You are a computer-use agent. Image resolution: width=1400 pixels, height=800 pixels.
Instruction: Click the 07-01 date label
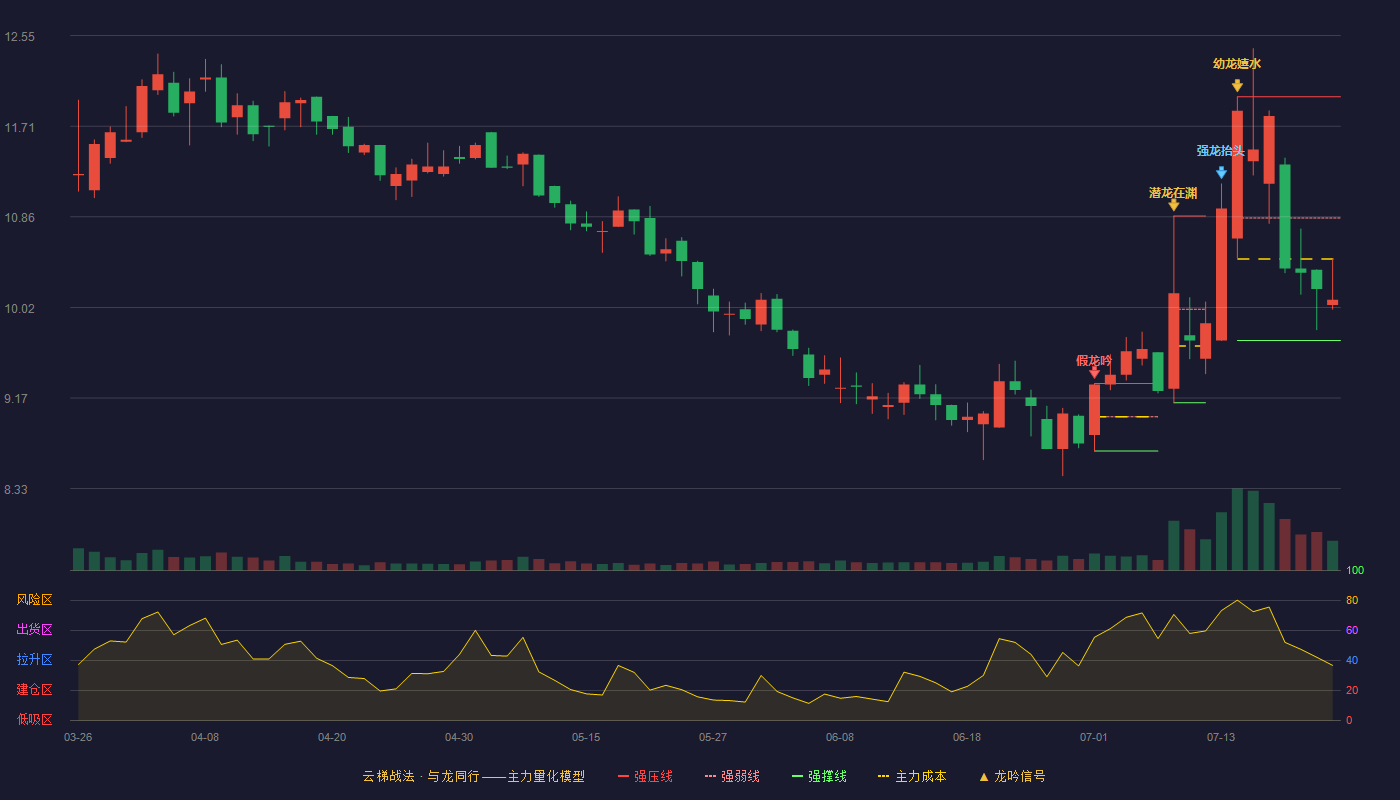click(x=1094, y=737)
